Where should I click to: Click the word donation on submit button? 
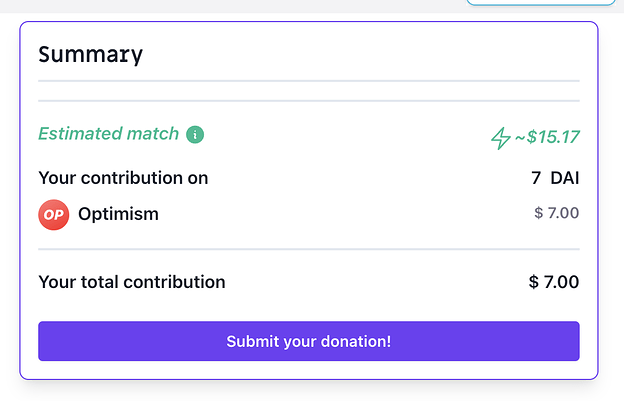tap(356, 341)
